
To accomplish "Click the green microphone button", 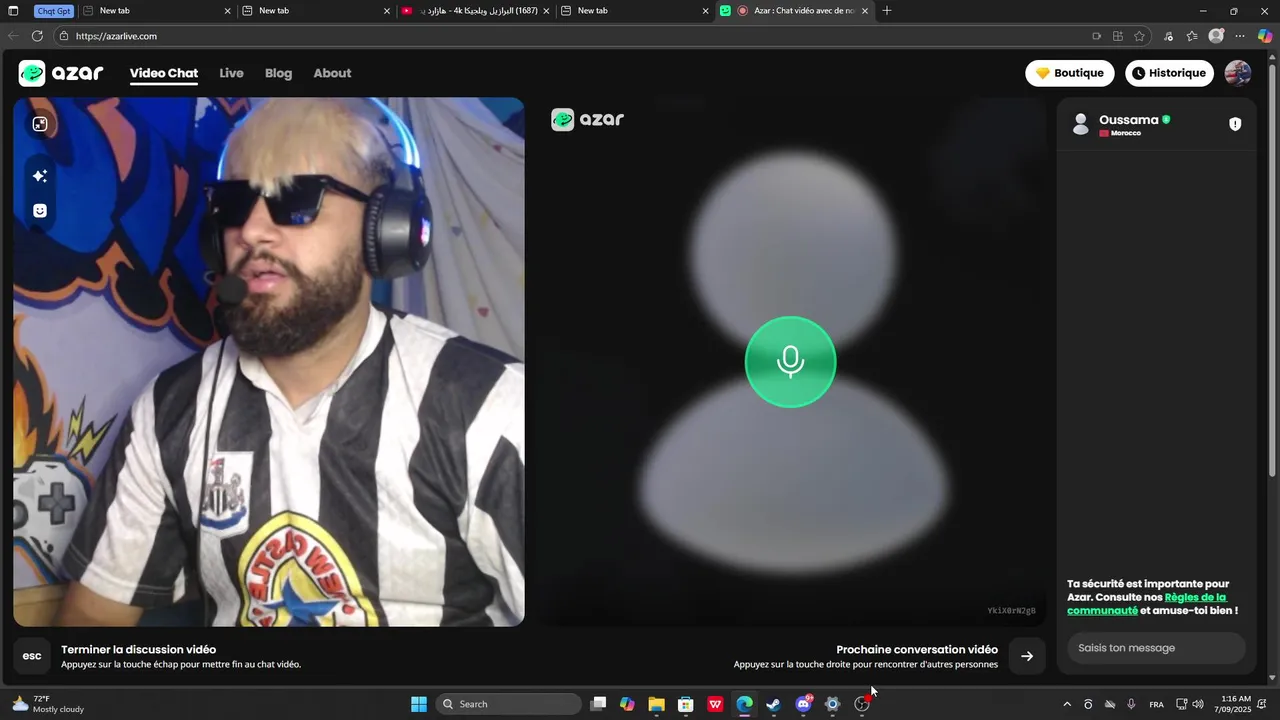I will pyautogui.click(x=790, y=362).
